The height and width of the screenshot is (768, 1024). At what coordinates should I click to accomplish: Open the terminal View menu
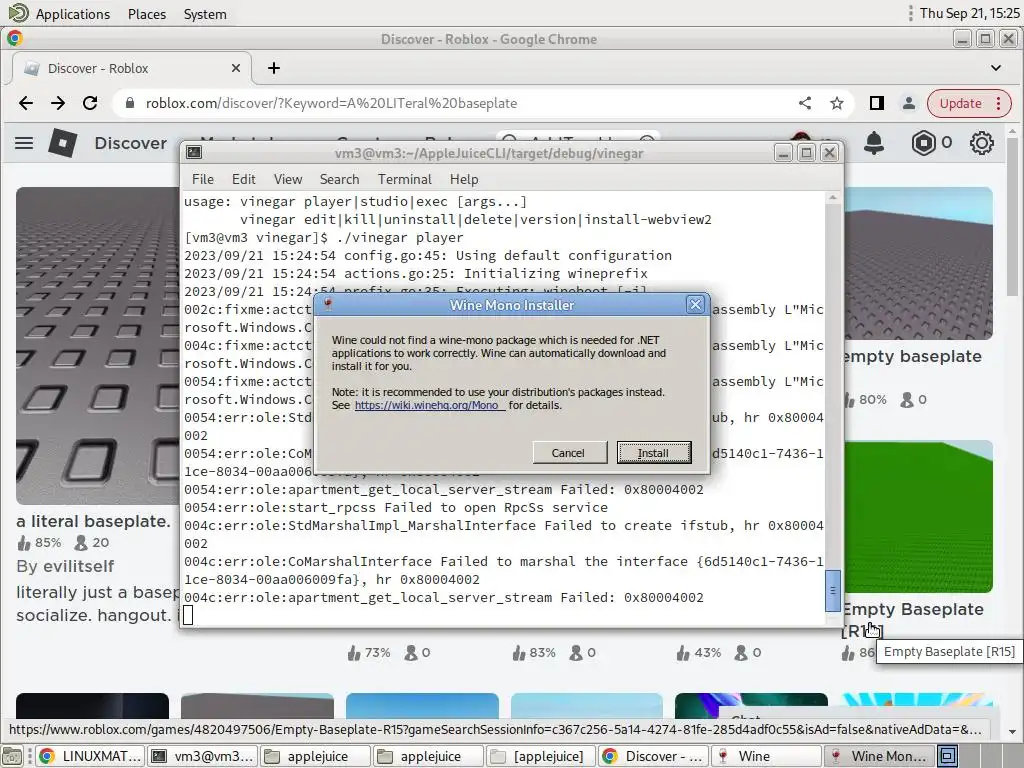tap(288, 179)
